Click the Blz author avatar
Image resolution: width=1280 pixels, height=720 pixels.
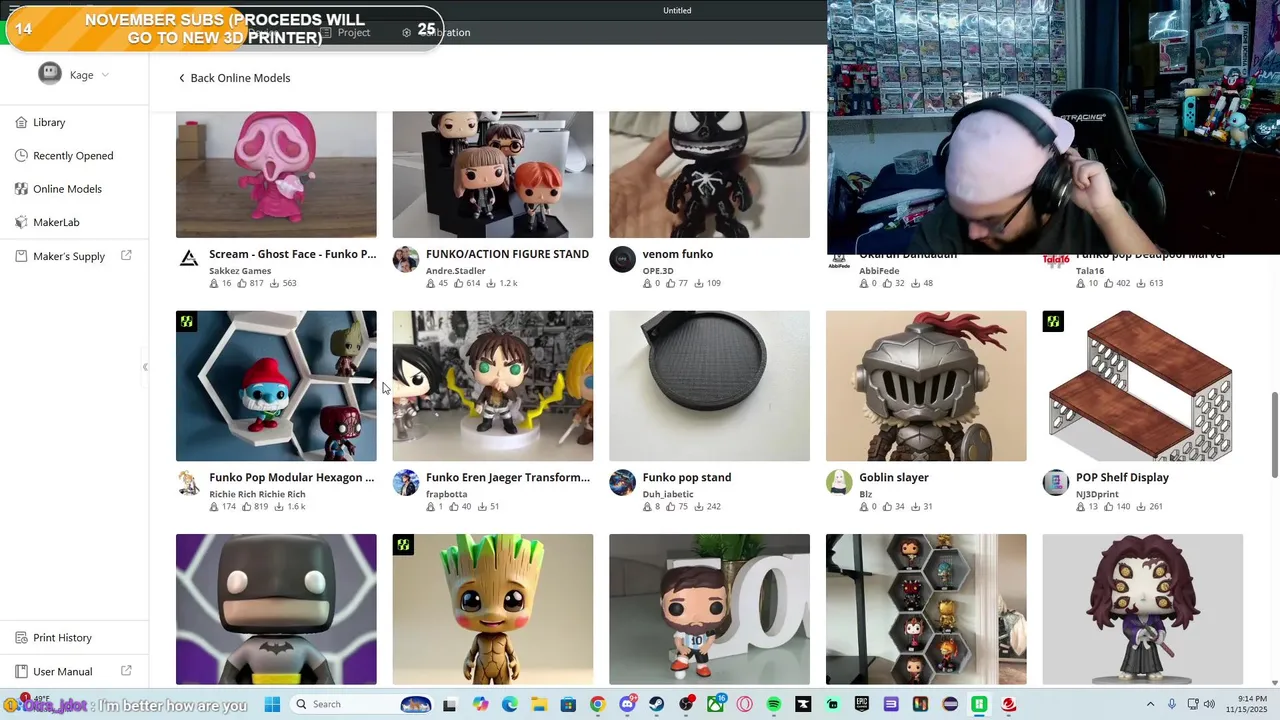coord(839,483)
